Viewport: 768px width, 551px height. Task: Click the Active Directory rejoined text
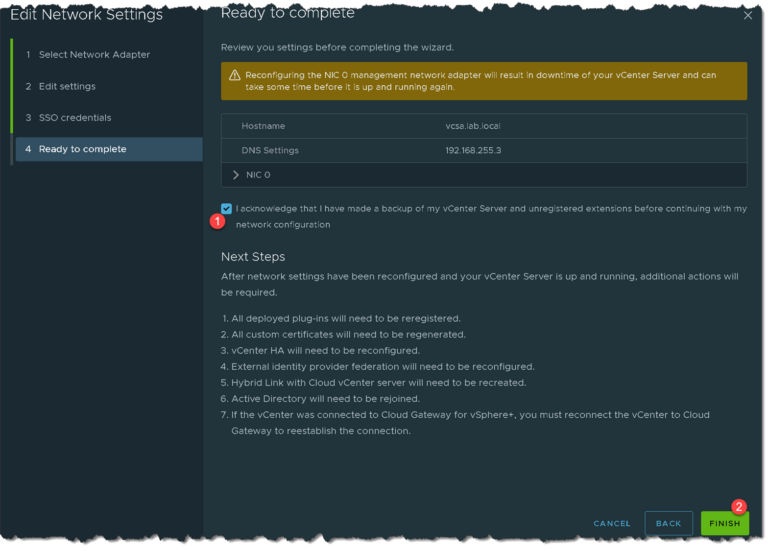click(325, 399)
